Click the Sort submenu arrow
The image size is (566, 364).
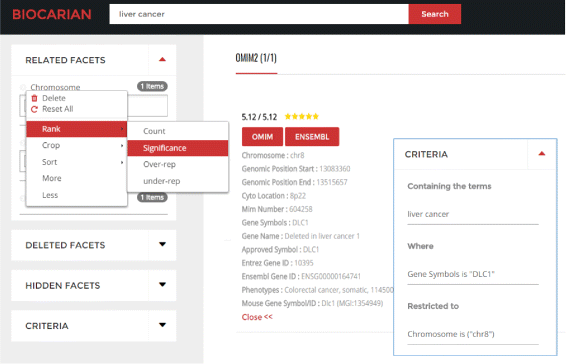pos(122,162)
